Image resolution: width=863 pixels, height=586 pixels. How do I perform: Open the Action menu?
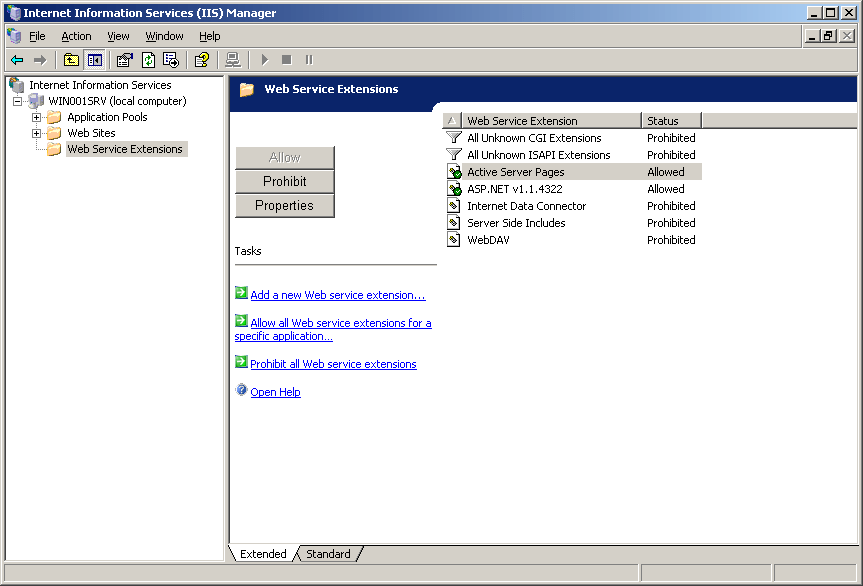click(76, 36)
